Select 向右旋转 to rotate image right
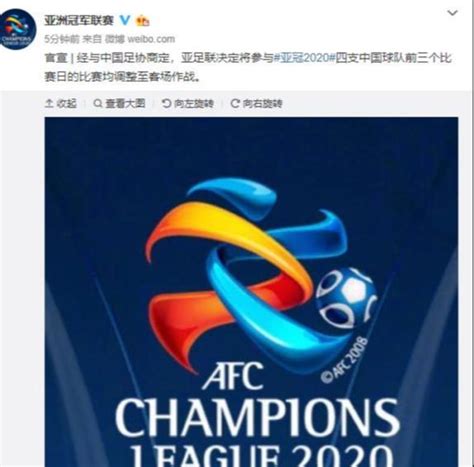The height and width of the screenshot is (467, 474). (x=262, y=104)
